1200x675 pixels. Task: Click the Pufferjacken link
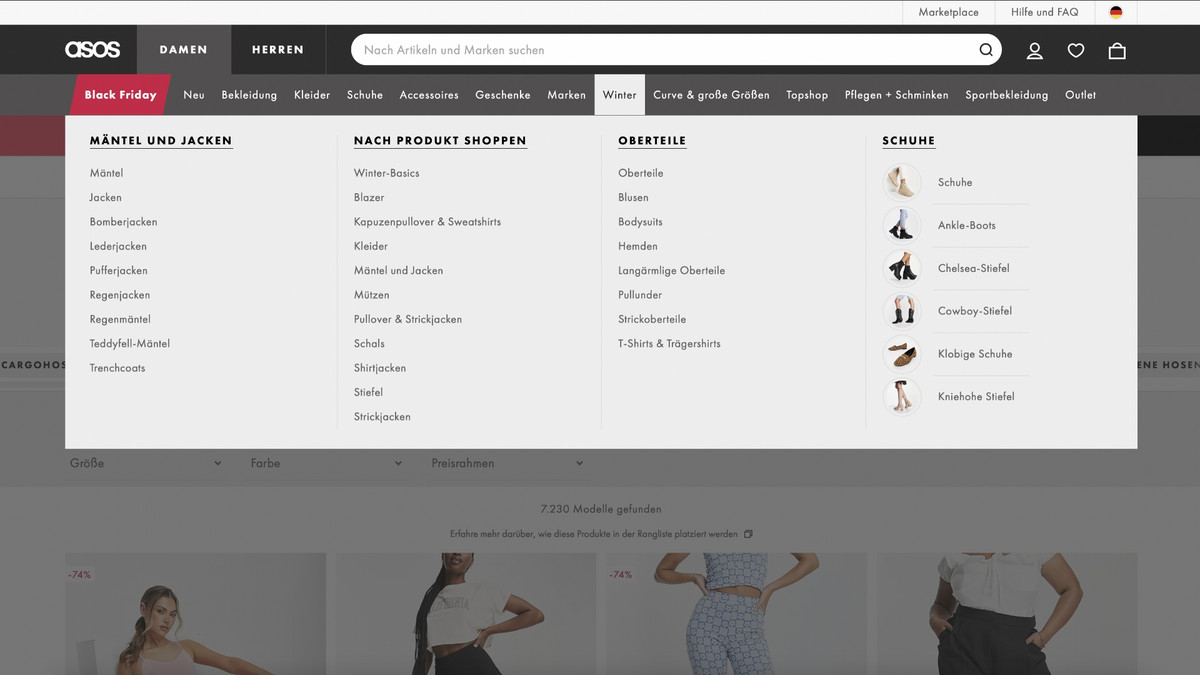tap(118, 271)
